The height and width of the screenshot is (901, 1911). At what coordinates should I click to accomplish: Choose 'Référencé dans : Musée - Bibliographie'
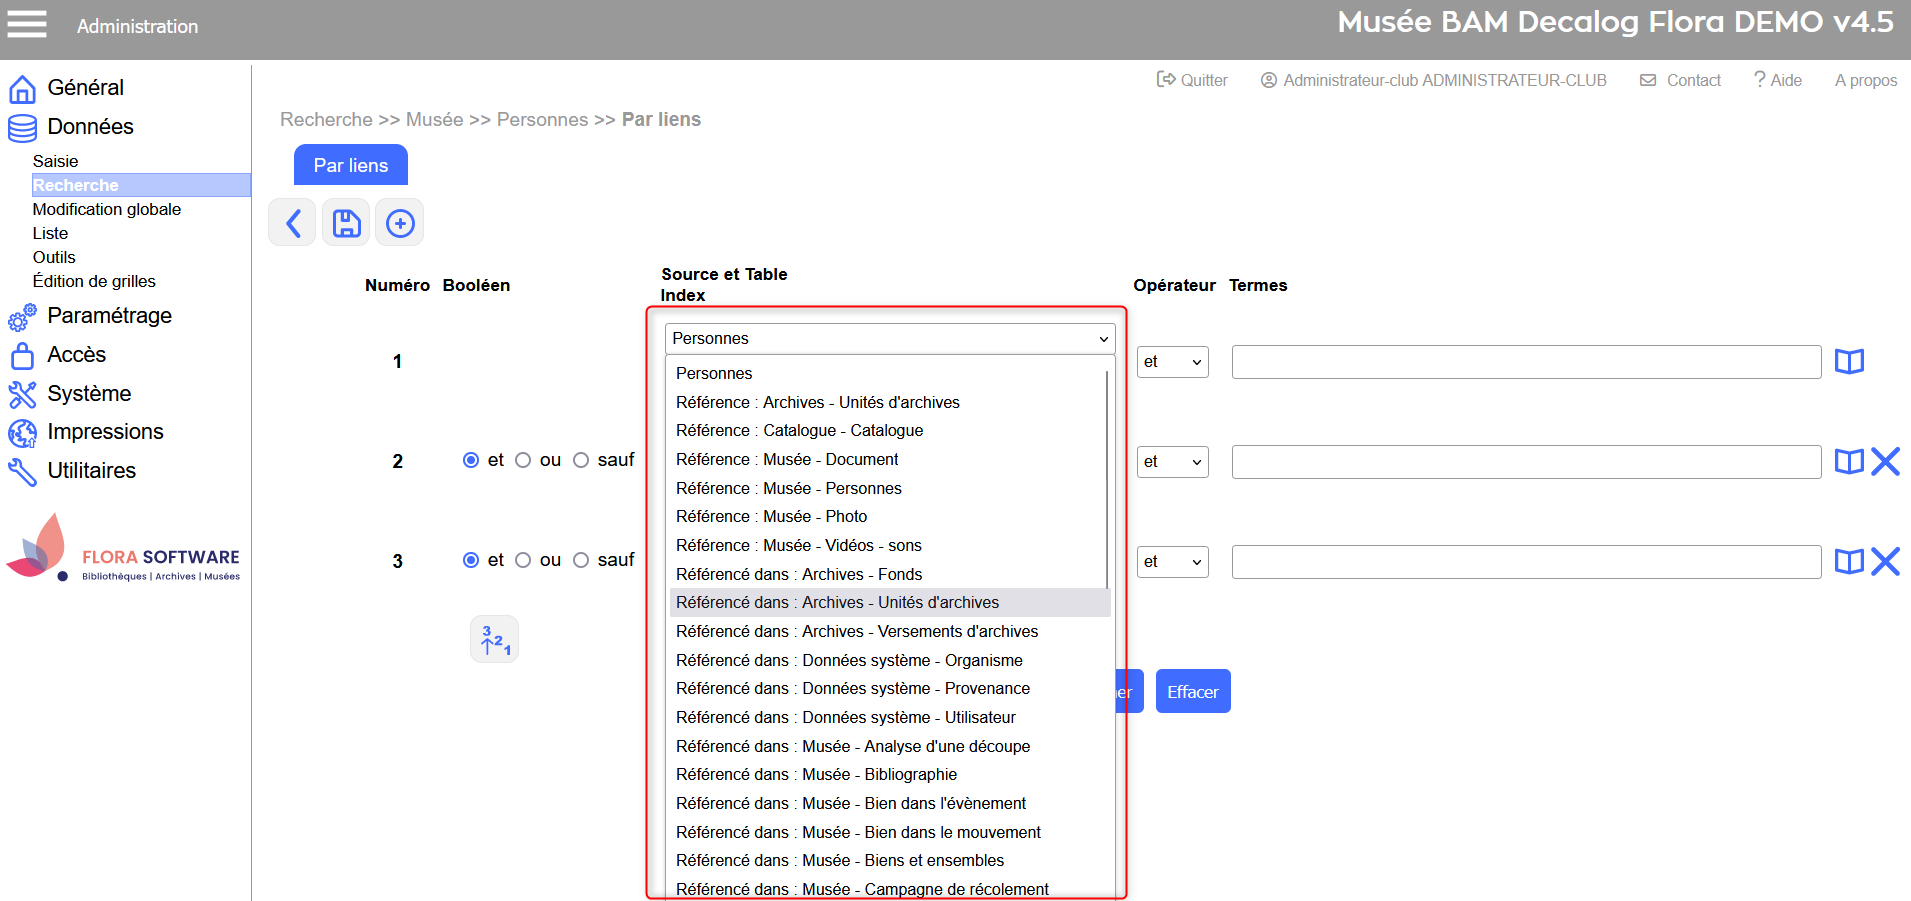[888, 774]
